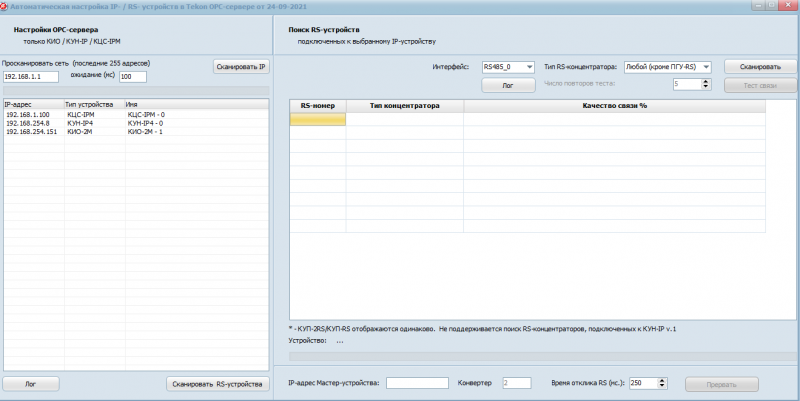Decrease the Время отклика RS spinner value
The height and width of the screenshot is (401, 800).
664,386
